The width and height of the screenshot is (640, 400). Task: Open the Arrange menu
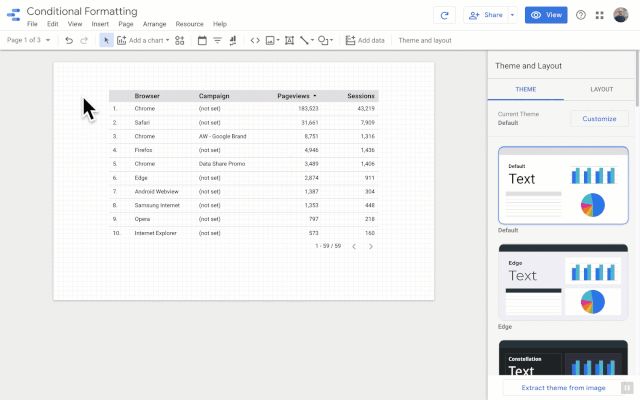point(154,24)
